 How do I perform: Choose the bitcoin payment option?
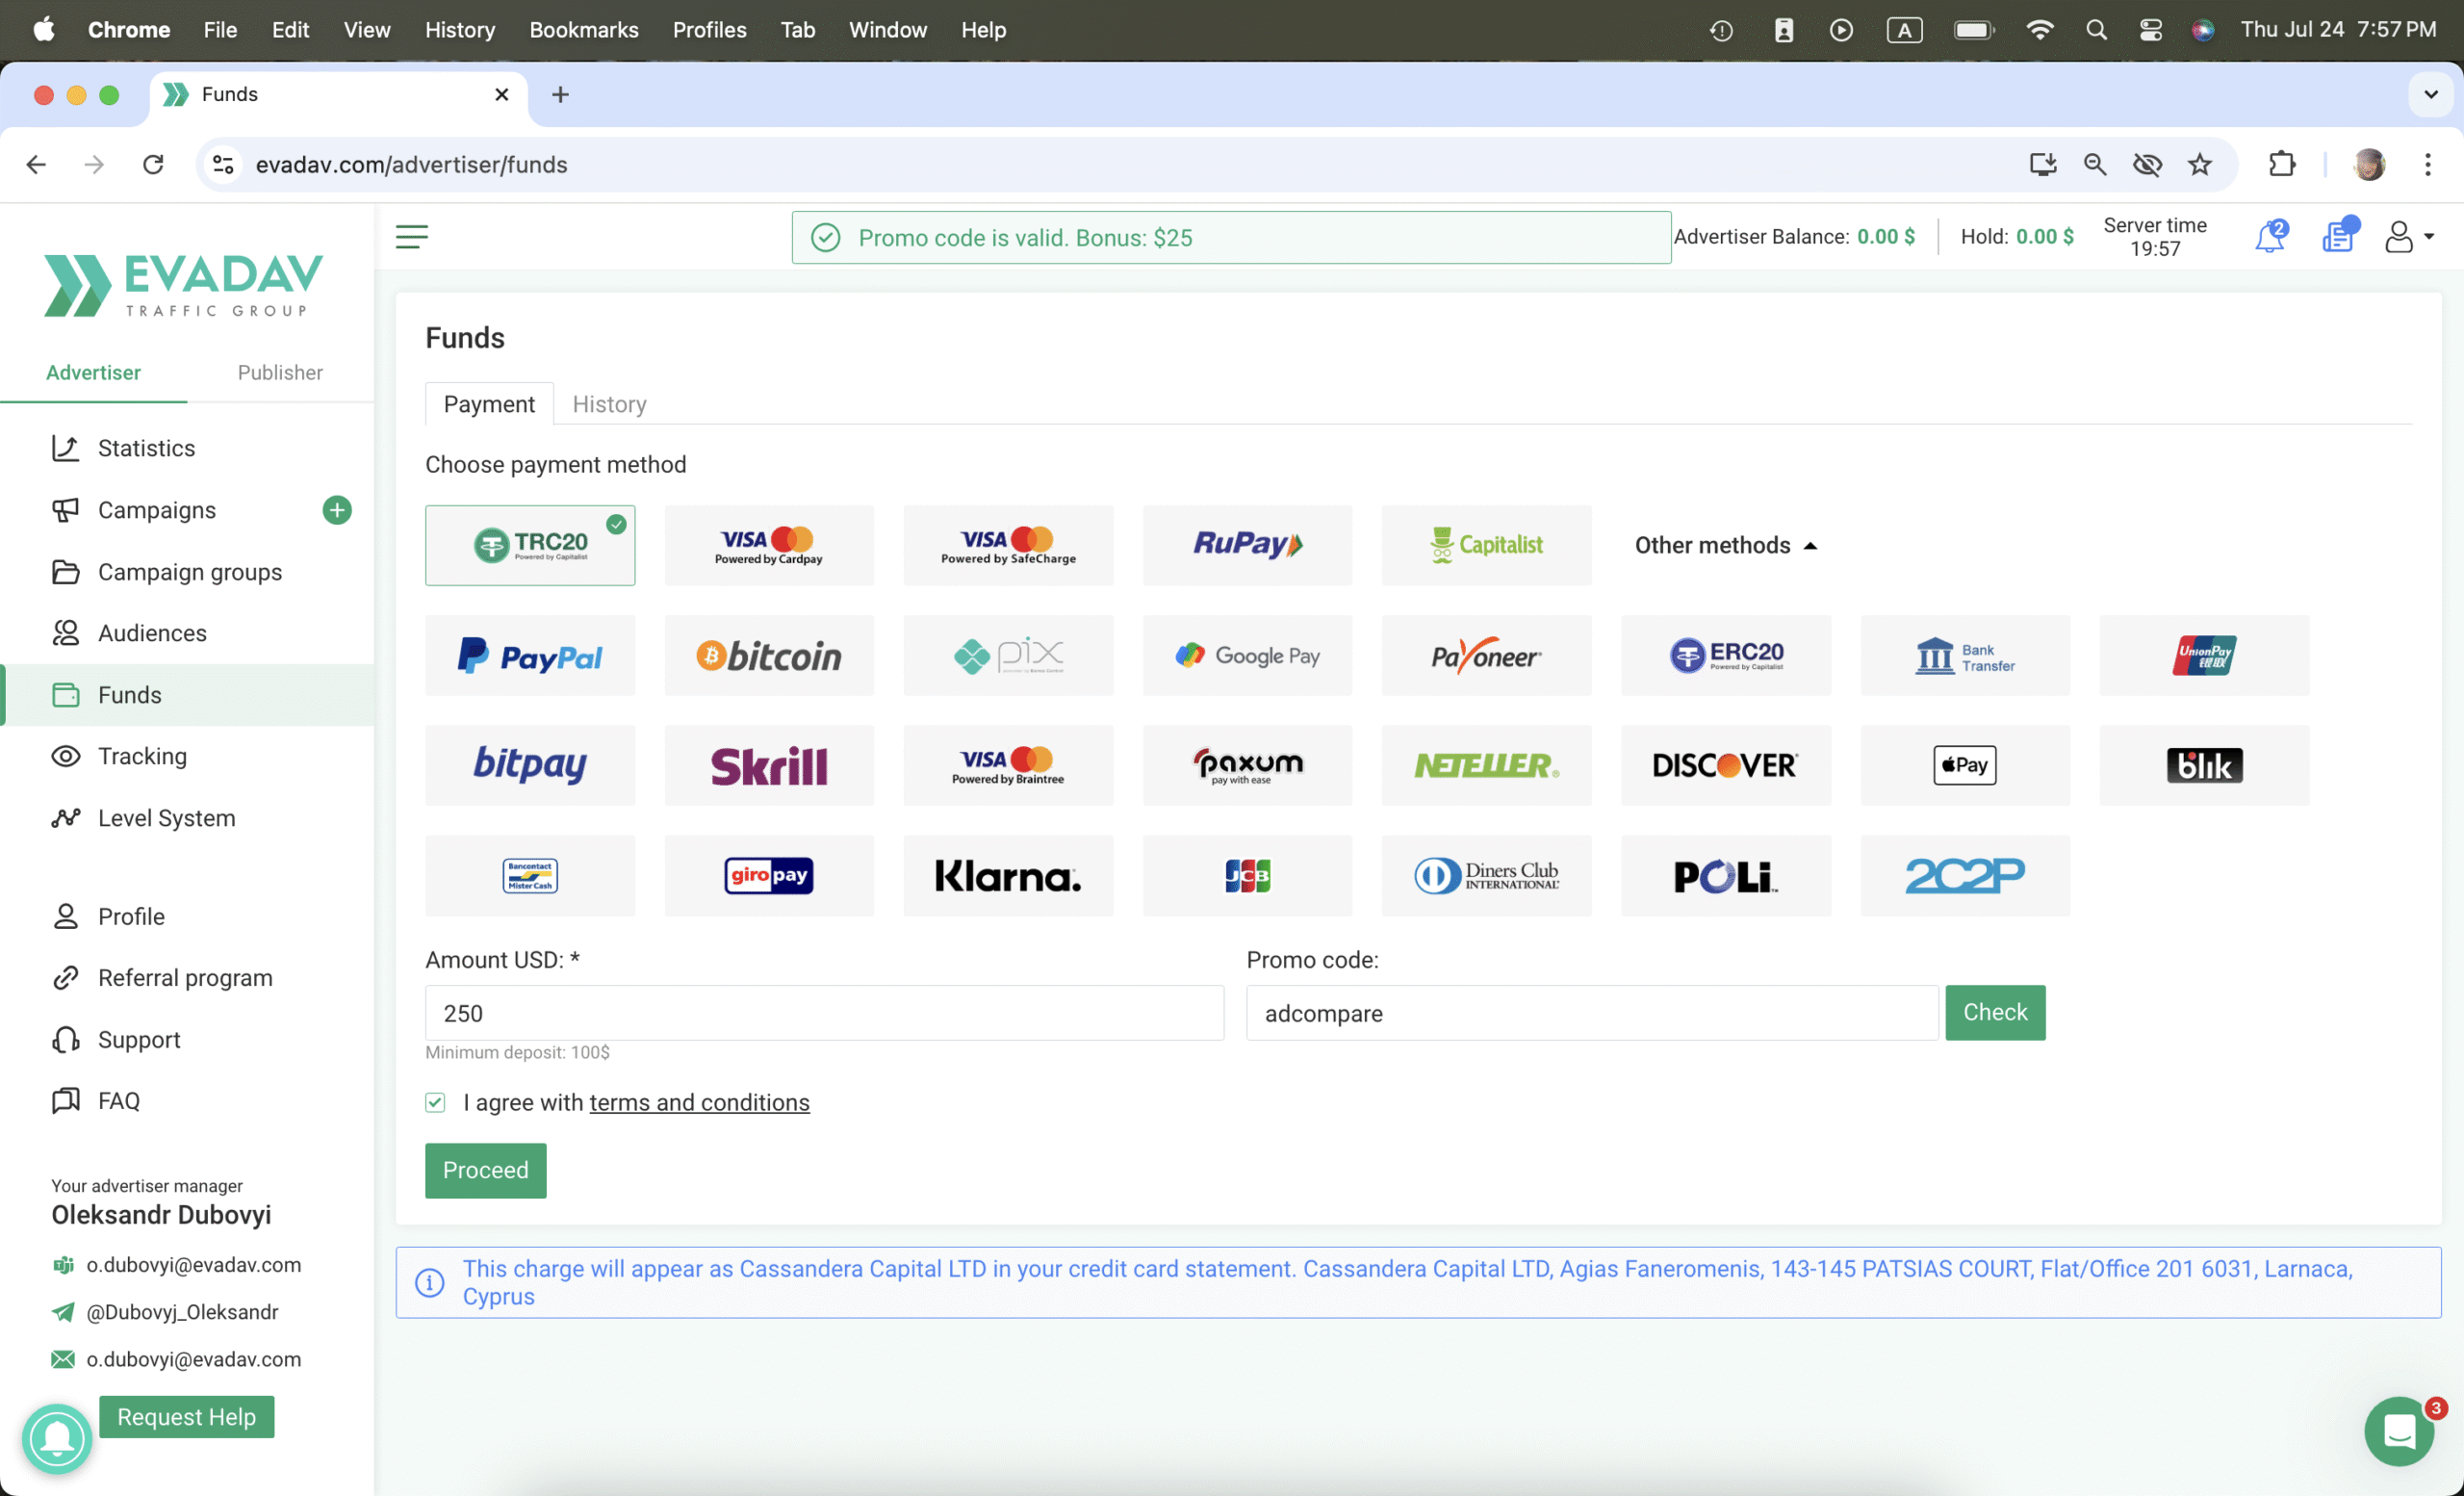(x=768, y=656)
